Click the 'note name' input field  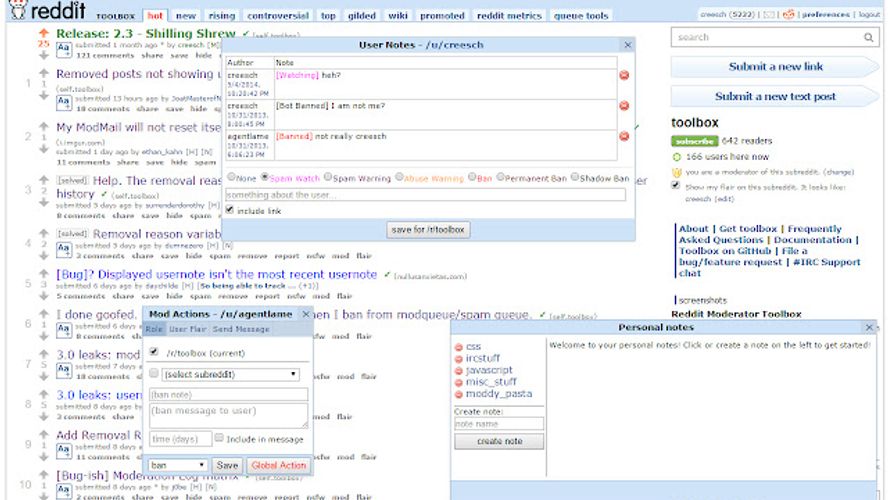point(499,424)
